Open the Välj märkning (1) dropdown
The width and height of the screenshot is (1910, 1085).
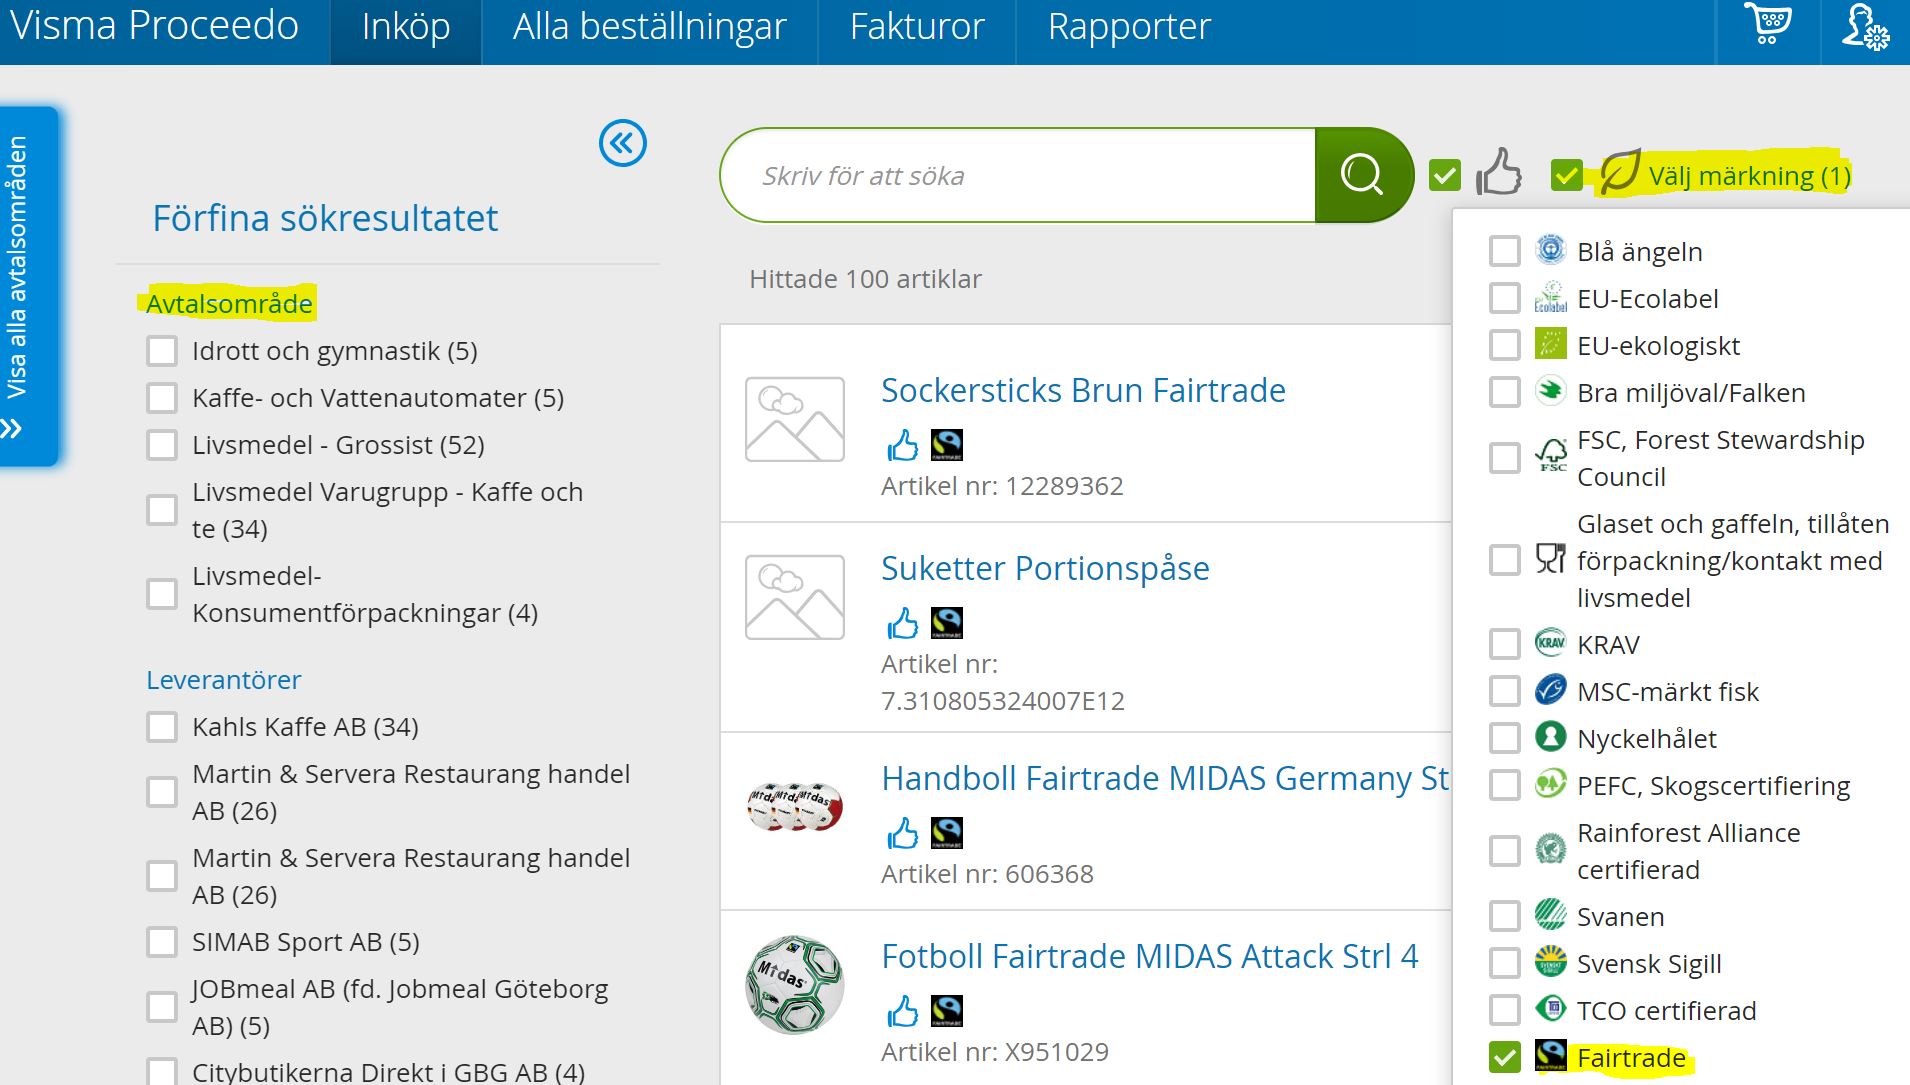1749,176
